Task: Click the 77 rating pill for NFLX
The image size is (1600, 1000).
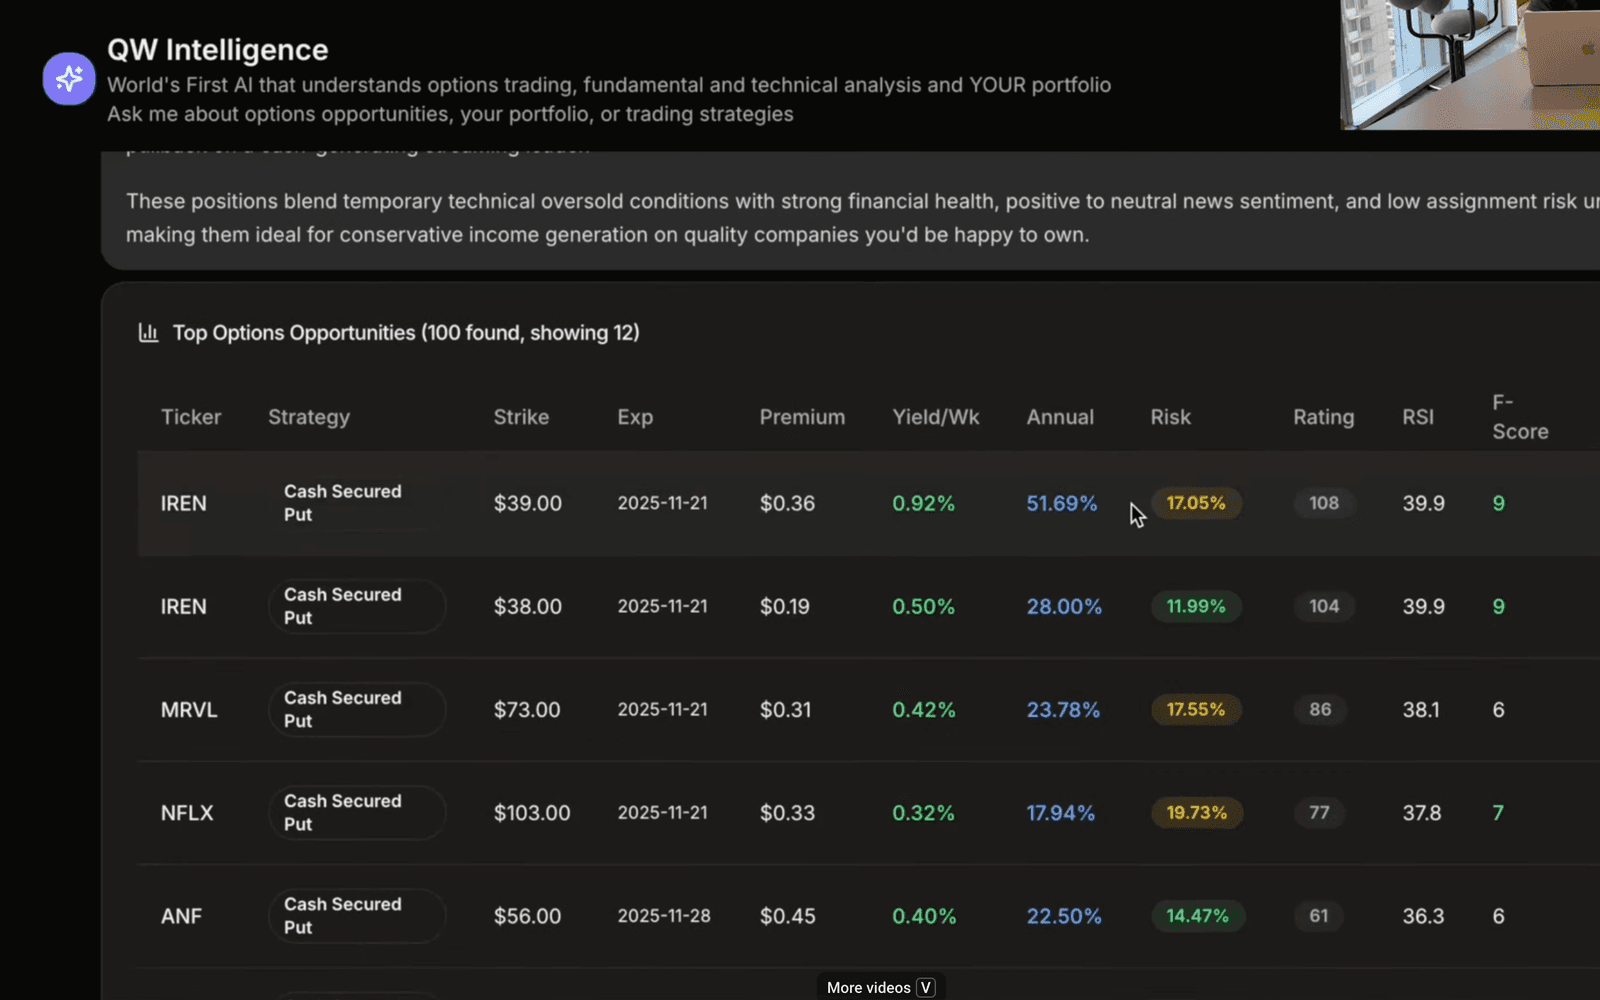Action: coord(1320,813)
